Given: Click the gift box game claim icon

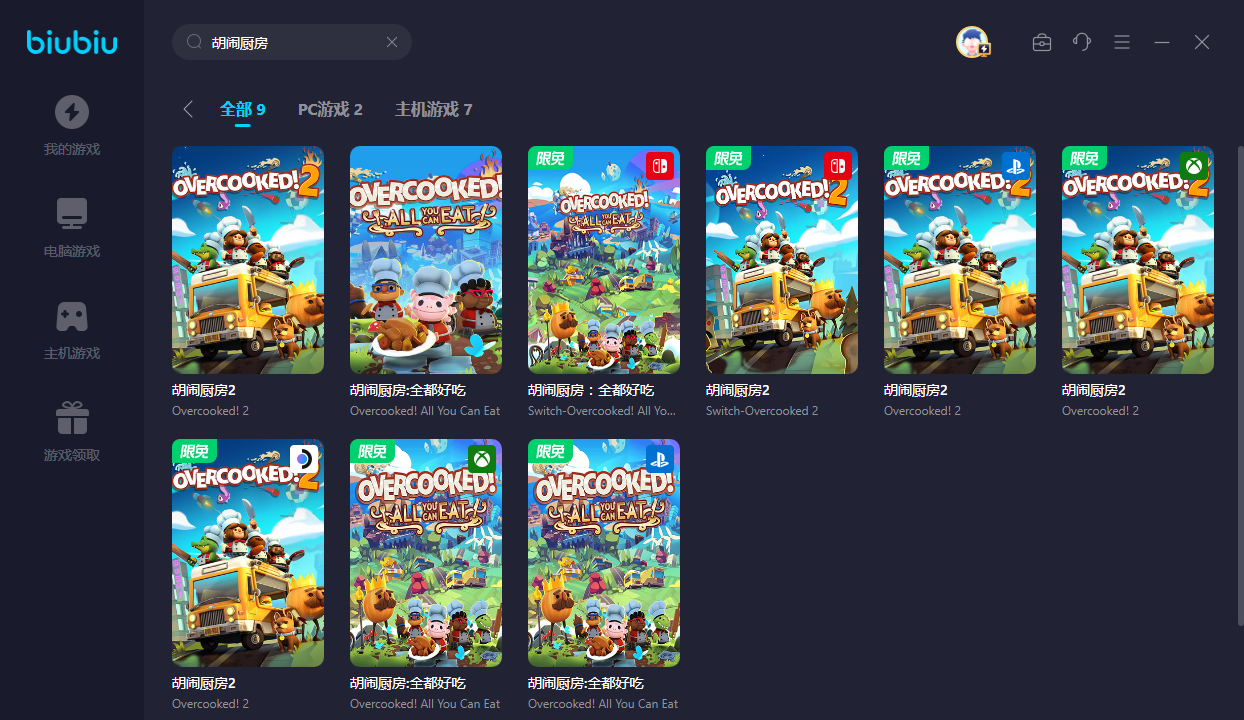Looking at the screenshot, I should click(x=71, y=418).
